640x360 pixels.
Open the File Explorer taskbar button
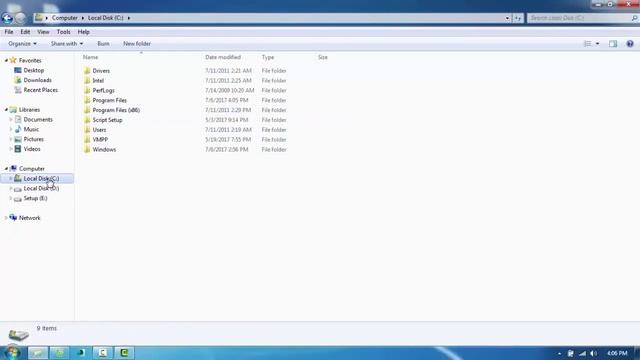coord(38,353)
